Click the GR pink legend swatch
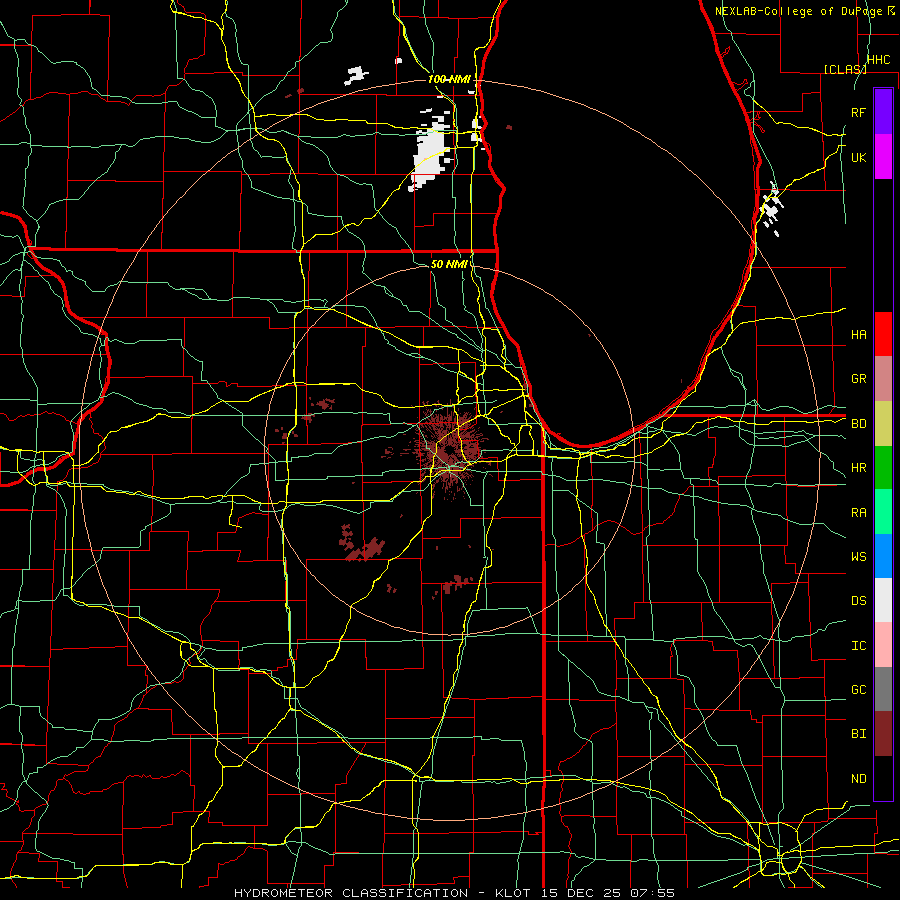Viewport: 900px width, 900px height. pyautogui.click(x=883, y=378)
